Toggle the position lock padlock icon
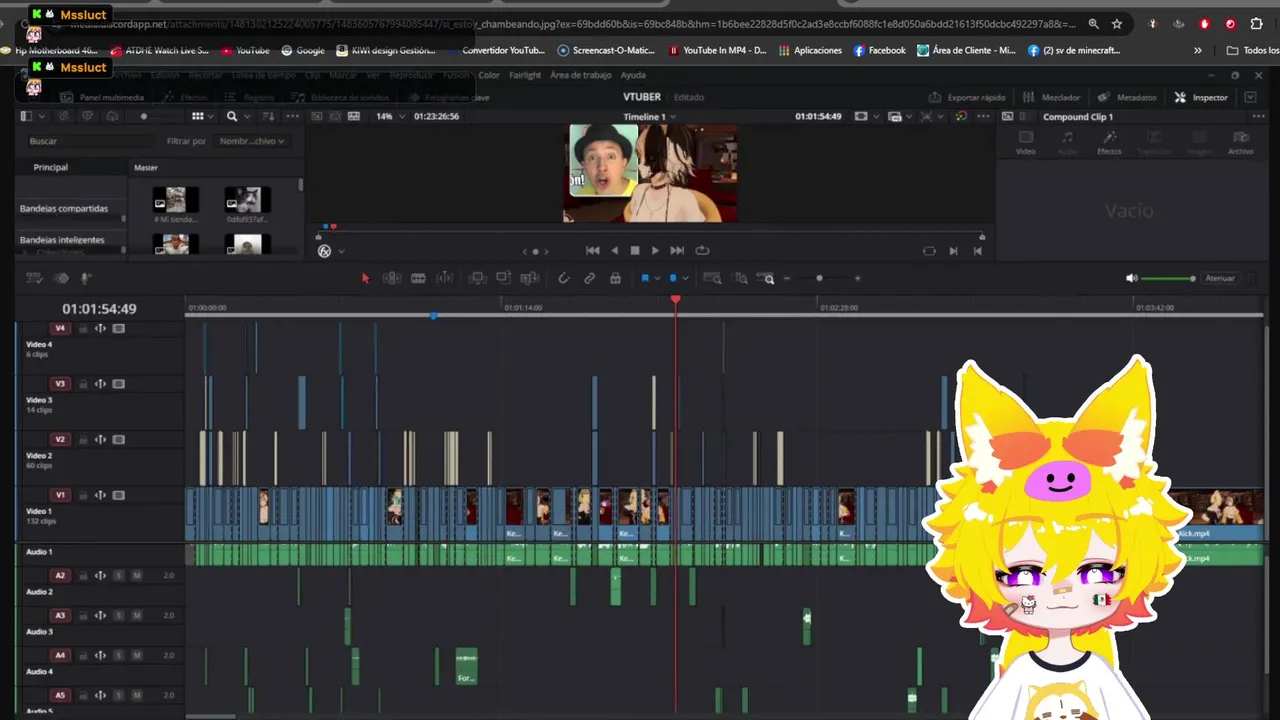This screenshot has width=1280, height=720. [615, 278]
